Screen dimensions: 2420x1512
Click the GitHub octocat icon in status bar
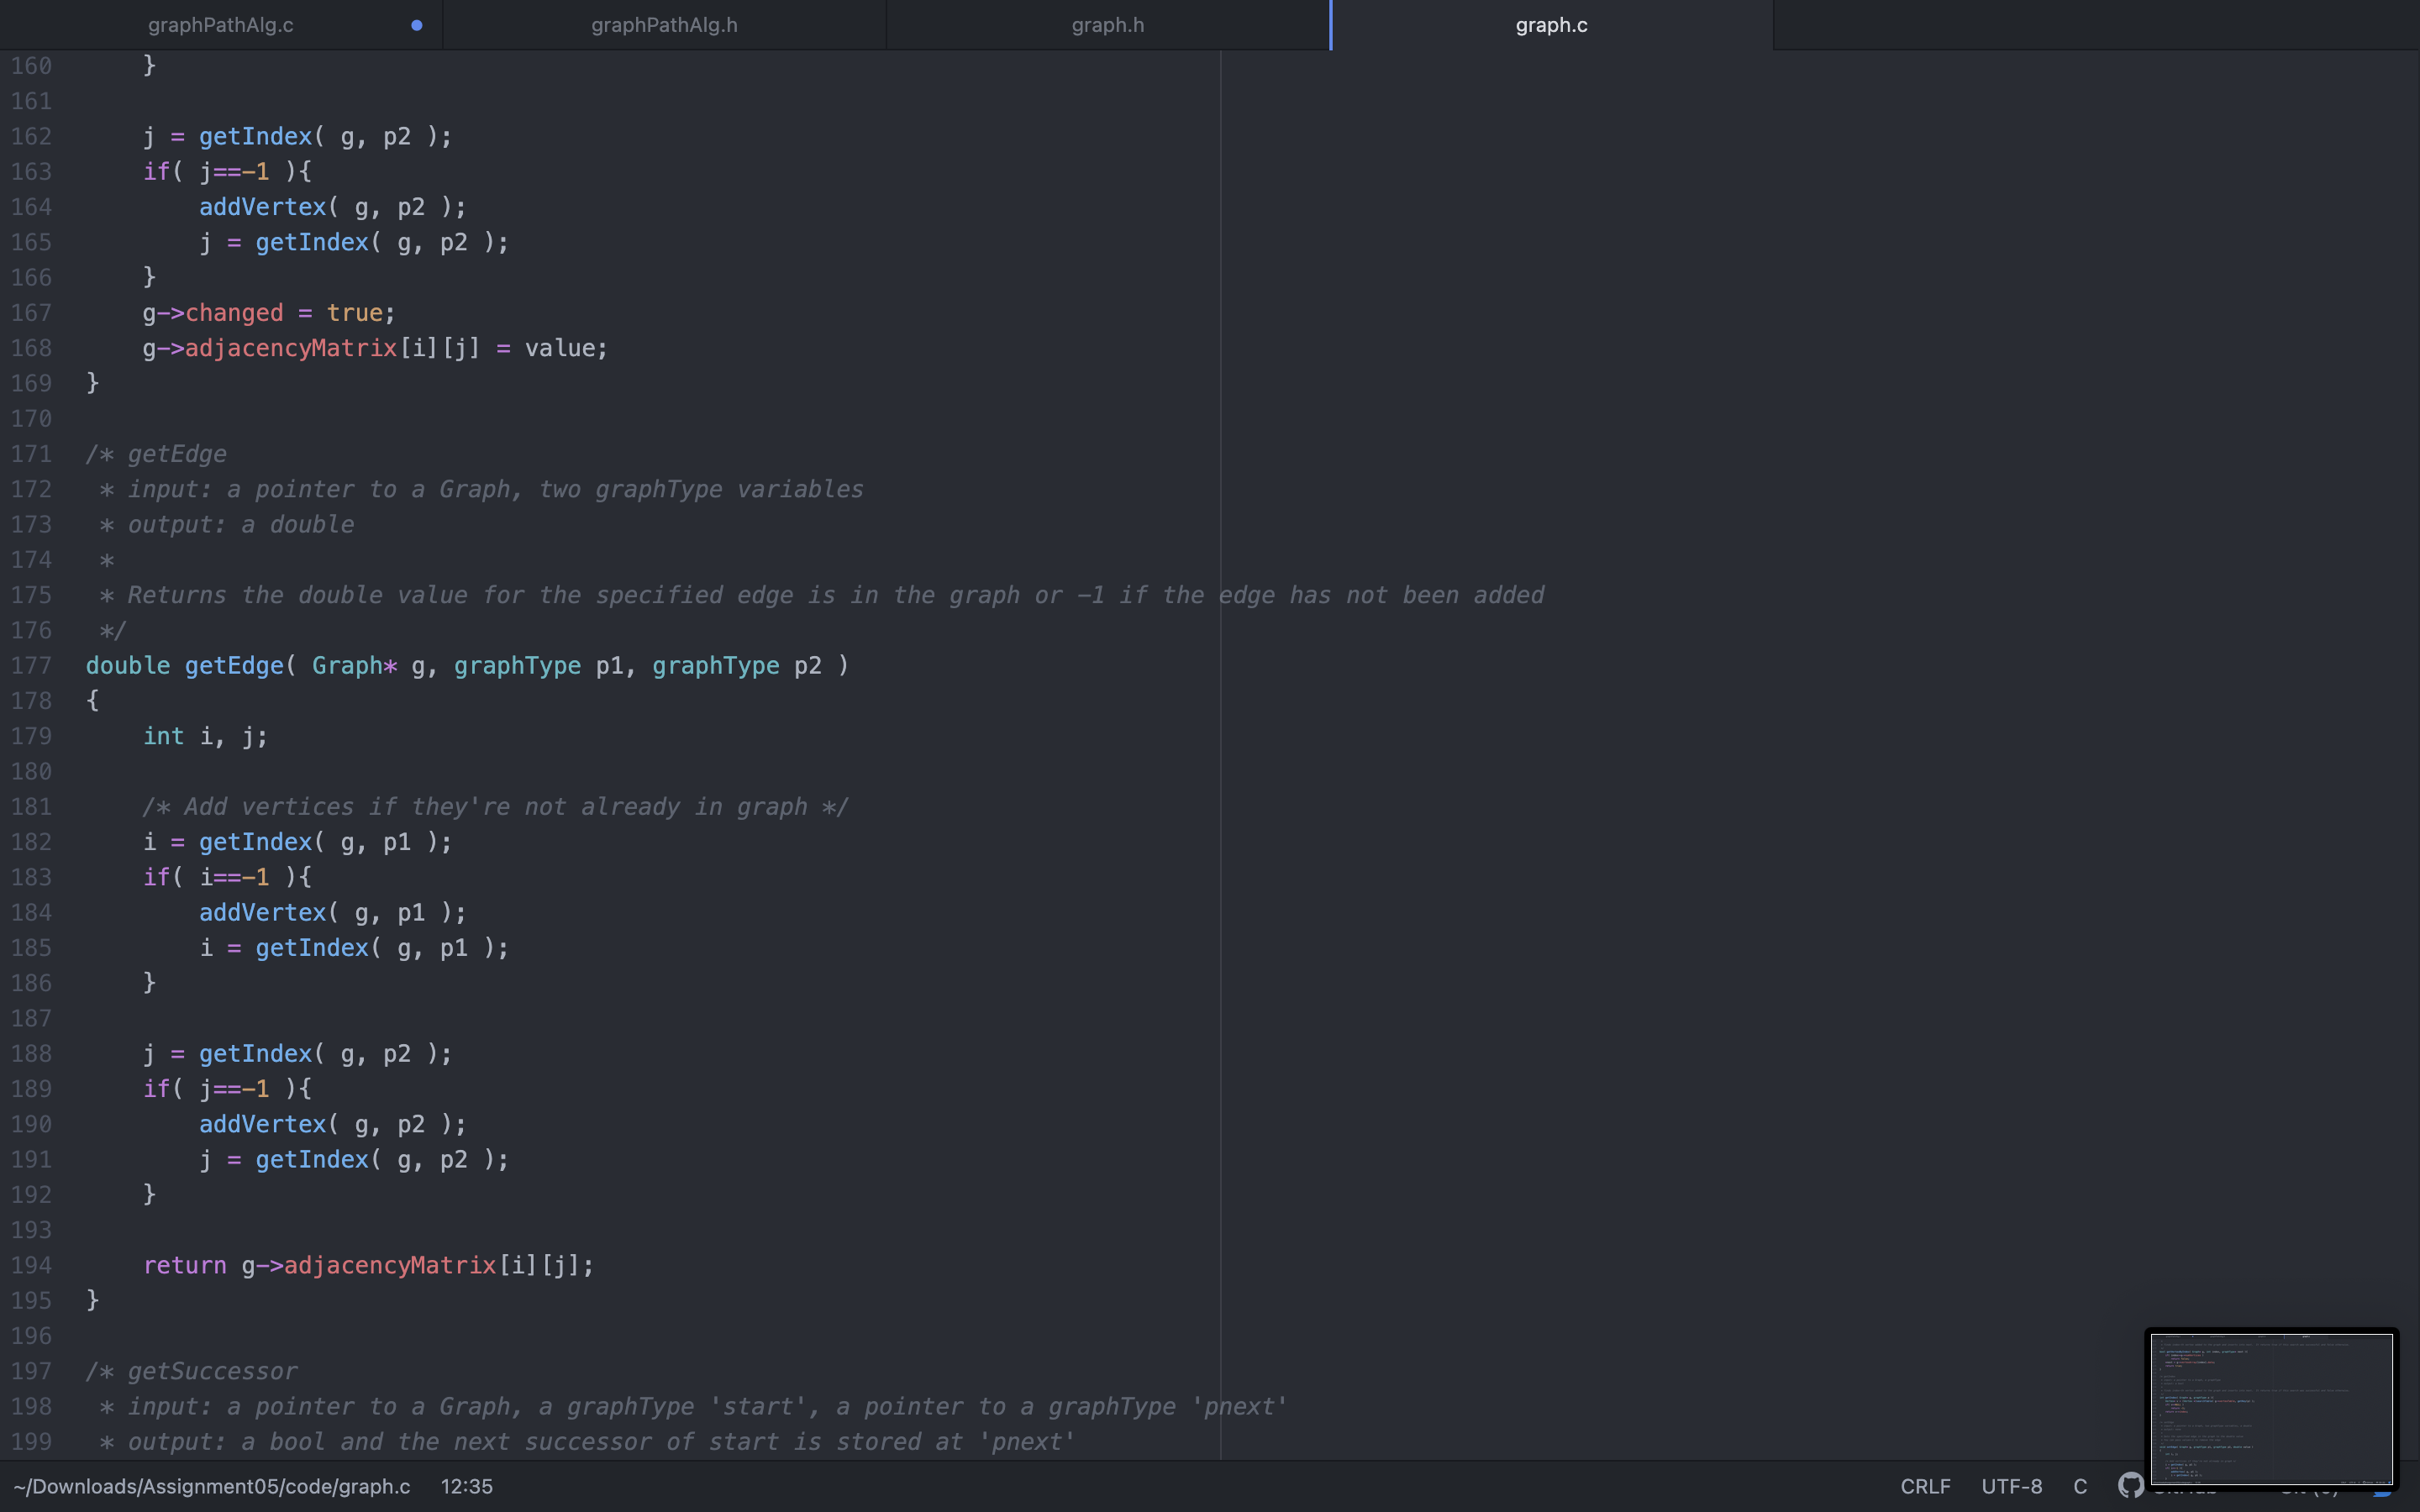(x=2130, y=1485)
